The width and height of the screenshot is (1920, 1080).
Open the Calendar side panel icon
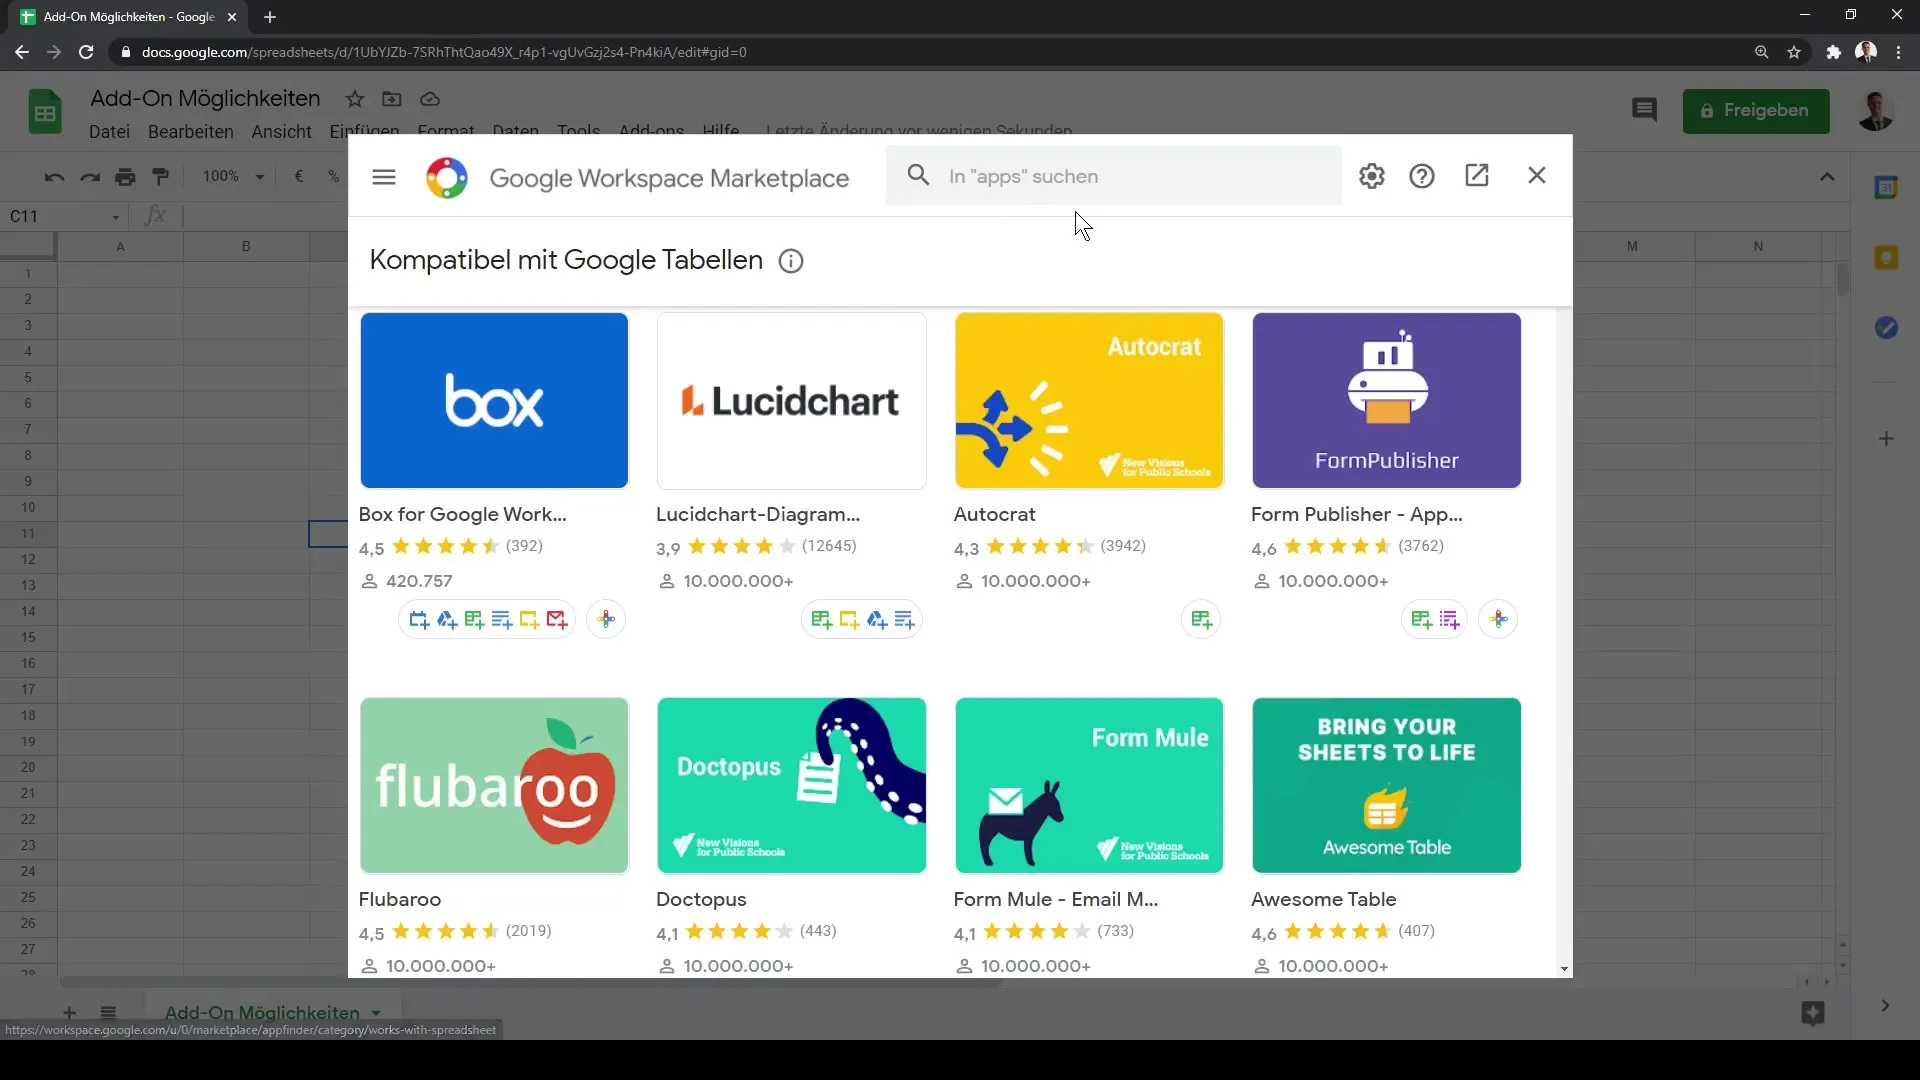pos(1886,187)
